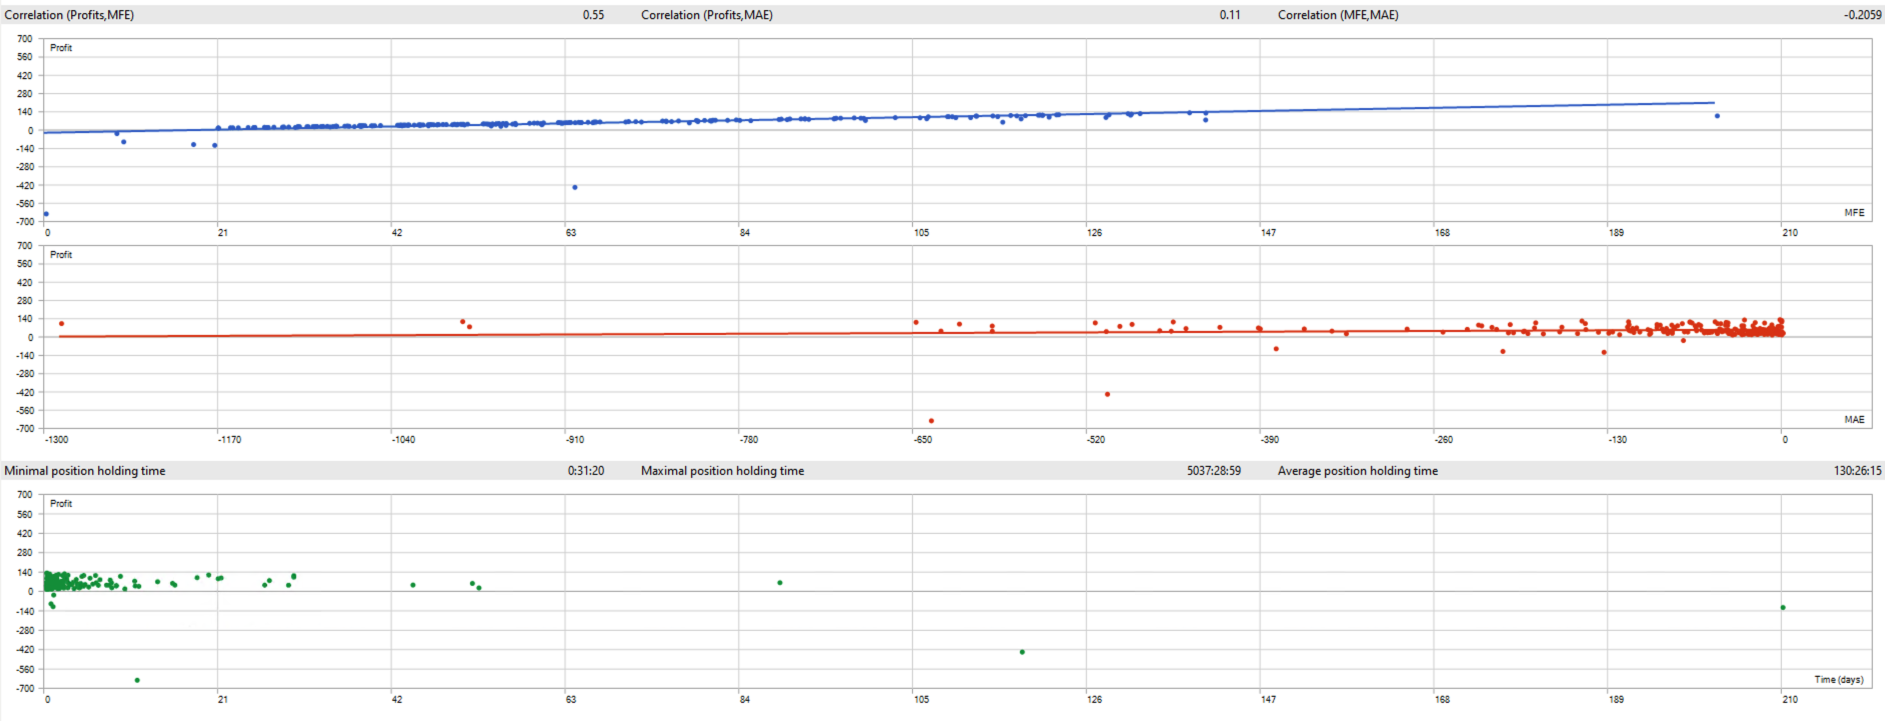The height and width of the screenshot is (721, 1885).
Task: Select the 5037:28:59 maximal holding time value
Action: point(1214,471)
